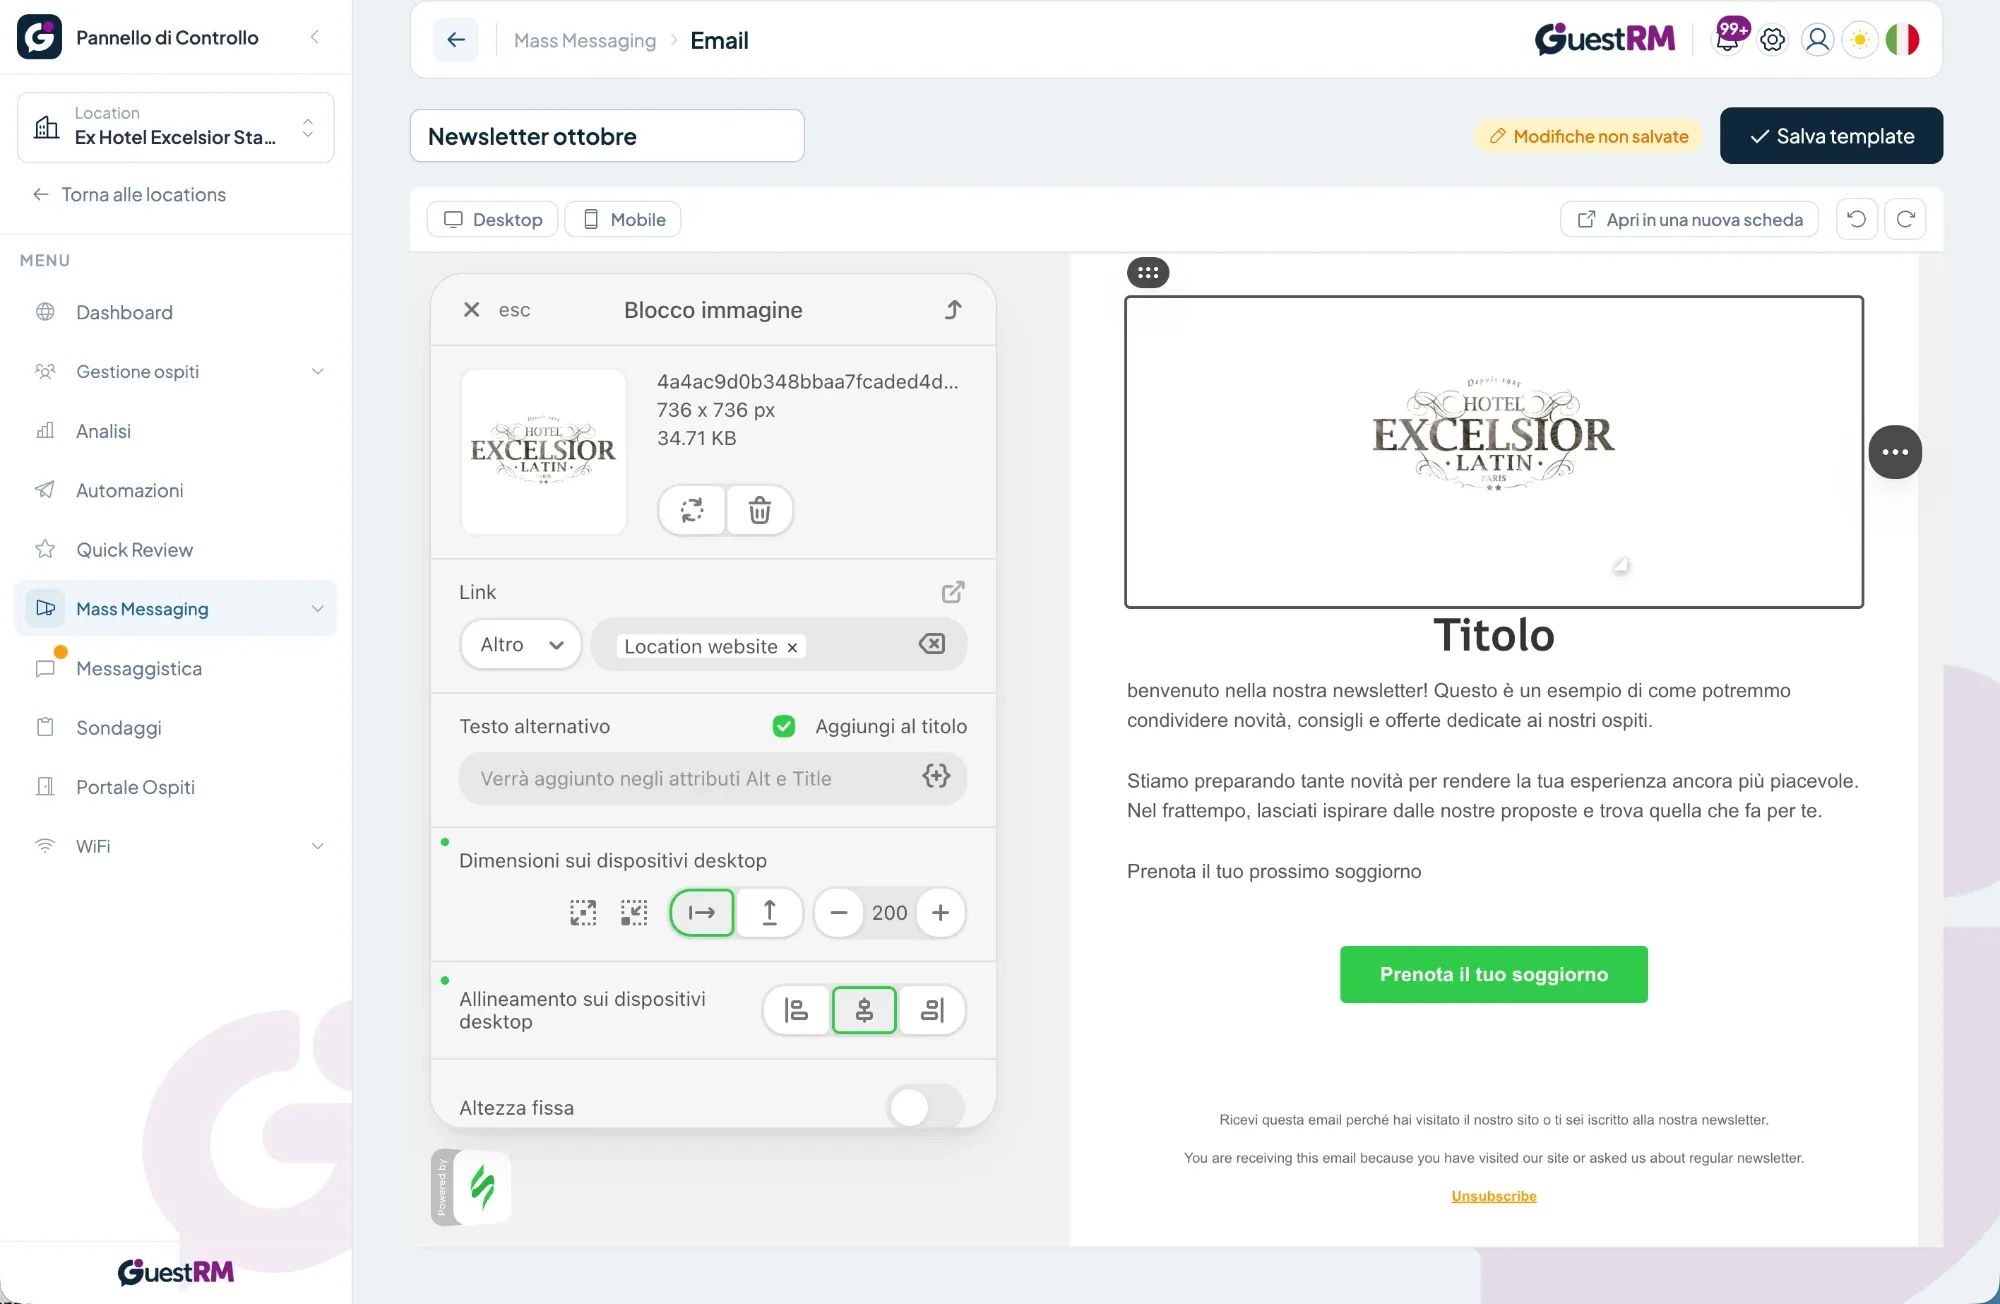Image resolution: width=2000 pixels, height=1304 pixels.
Task: Click the open link external icon
Action: click(953, 592)
